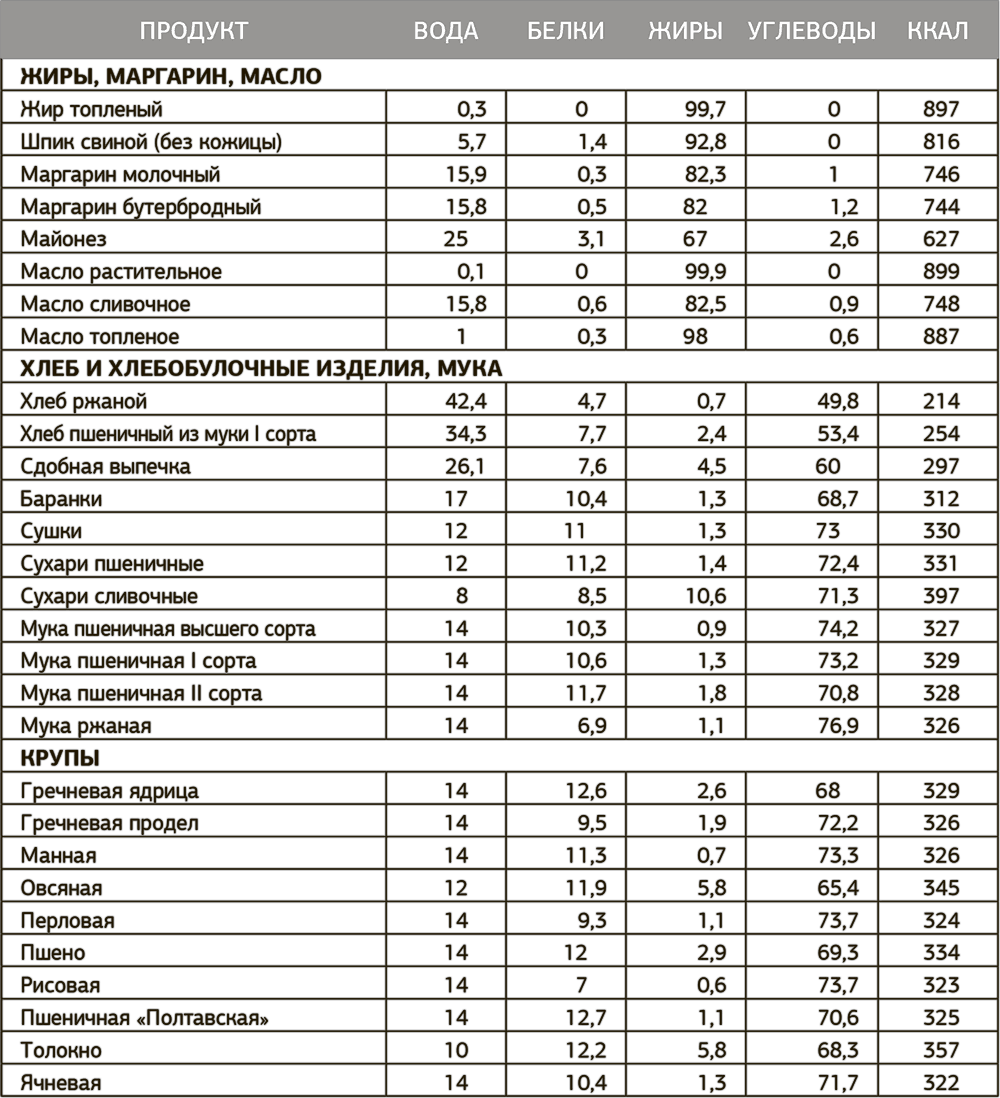Click the 816 kcal value for Шпик свиной
1000x1098 pixels.
pyautogui.click(x=940, y=141)
